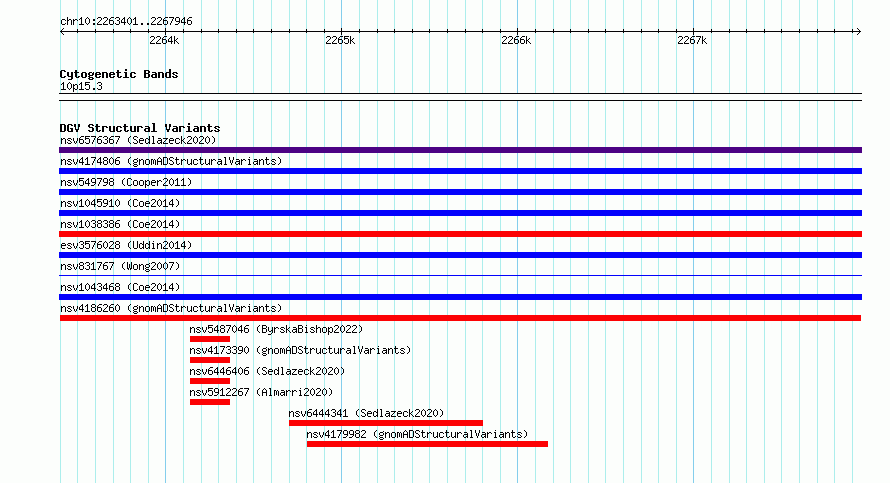
Task: Select the red bar under nsv4179982
Action: (427, 444)
